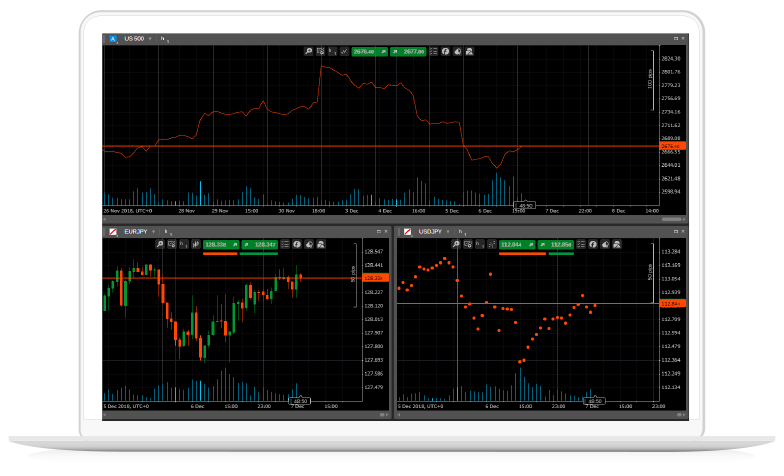Click the zoom magnifier on EURJPY chart
The width and height of the screenshot is (784, 476).
tap(160, 244)
